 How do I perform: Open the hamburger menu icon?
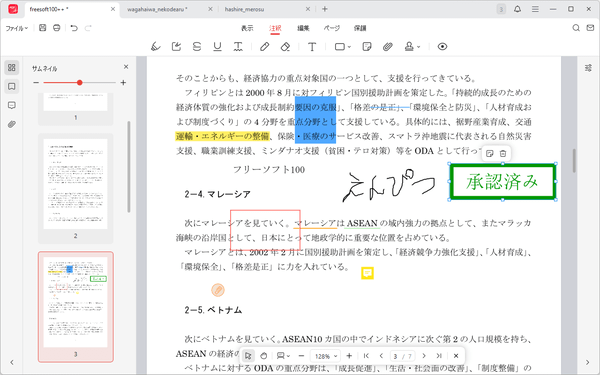click(x=535, y=9)
